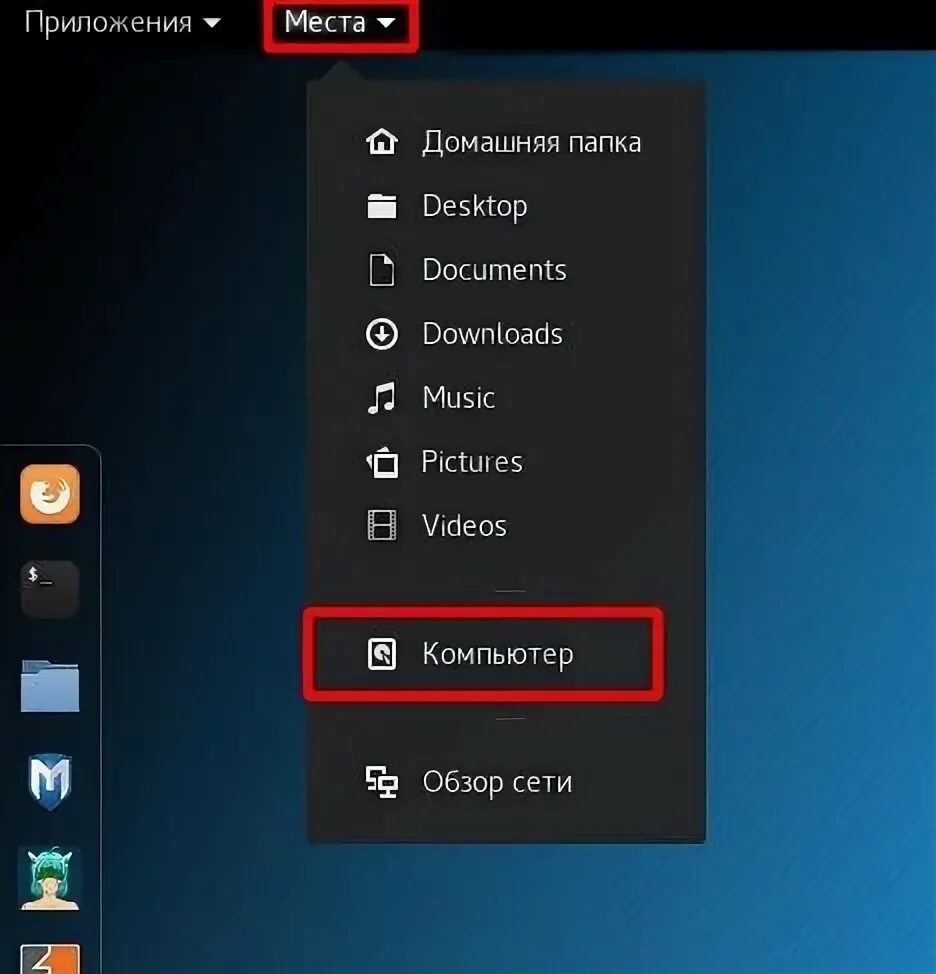The image size is (936, 974).
Task: Click the dropdown arrow next to Места
Action: coord(386,23)
